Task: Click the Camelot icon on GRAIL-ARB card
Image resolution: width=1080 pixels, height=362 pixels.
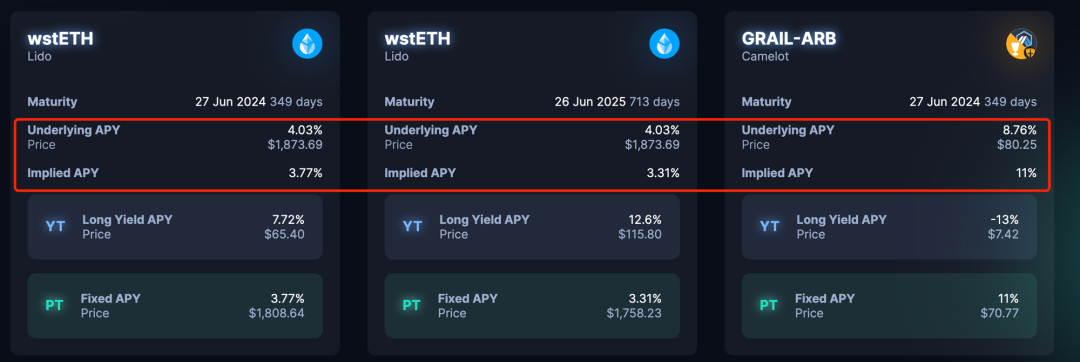Action: point(1021,45)
